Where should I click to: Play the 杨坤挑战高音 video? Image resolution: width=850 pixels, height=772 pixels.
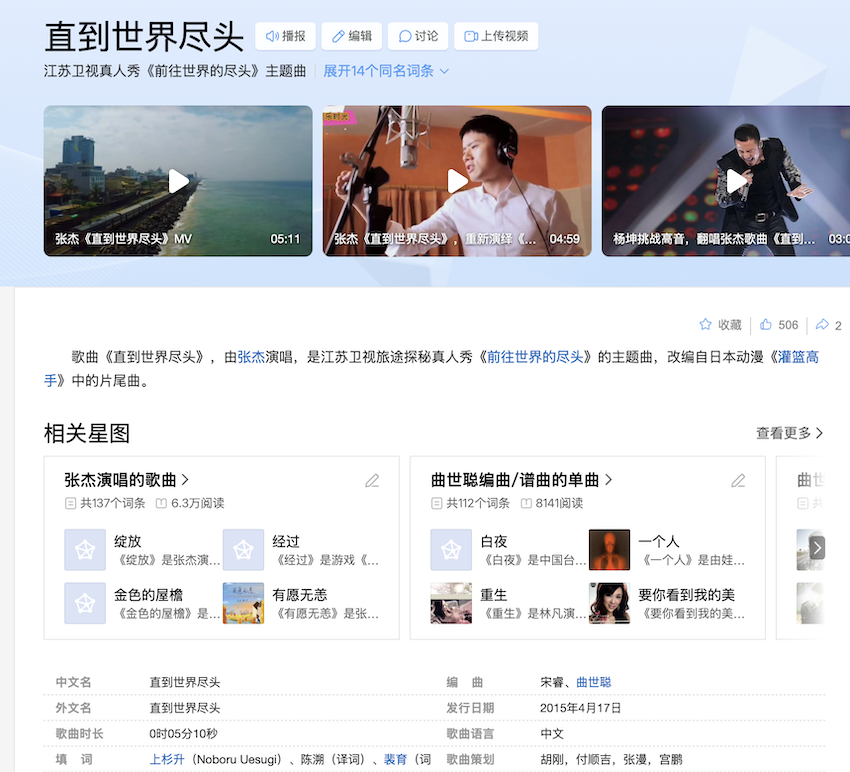[x=735, y=181]
